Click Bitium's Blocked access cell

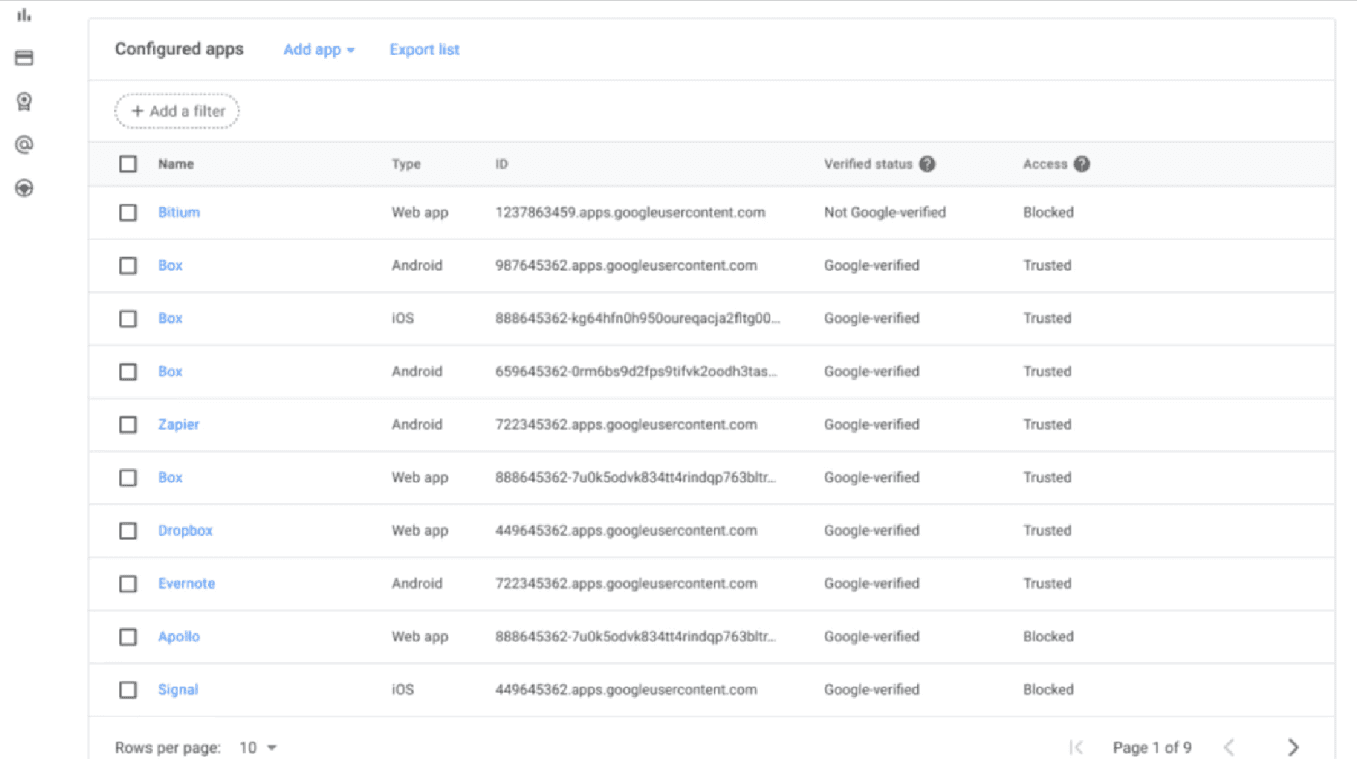[1048, 212]
